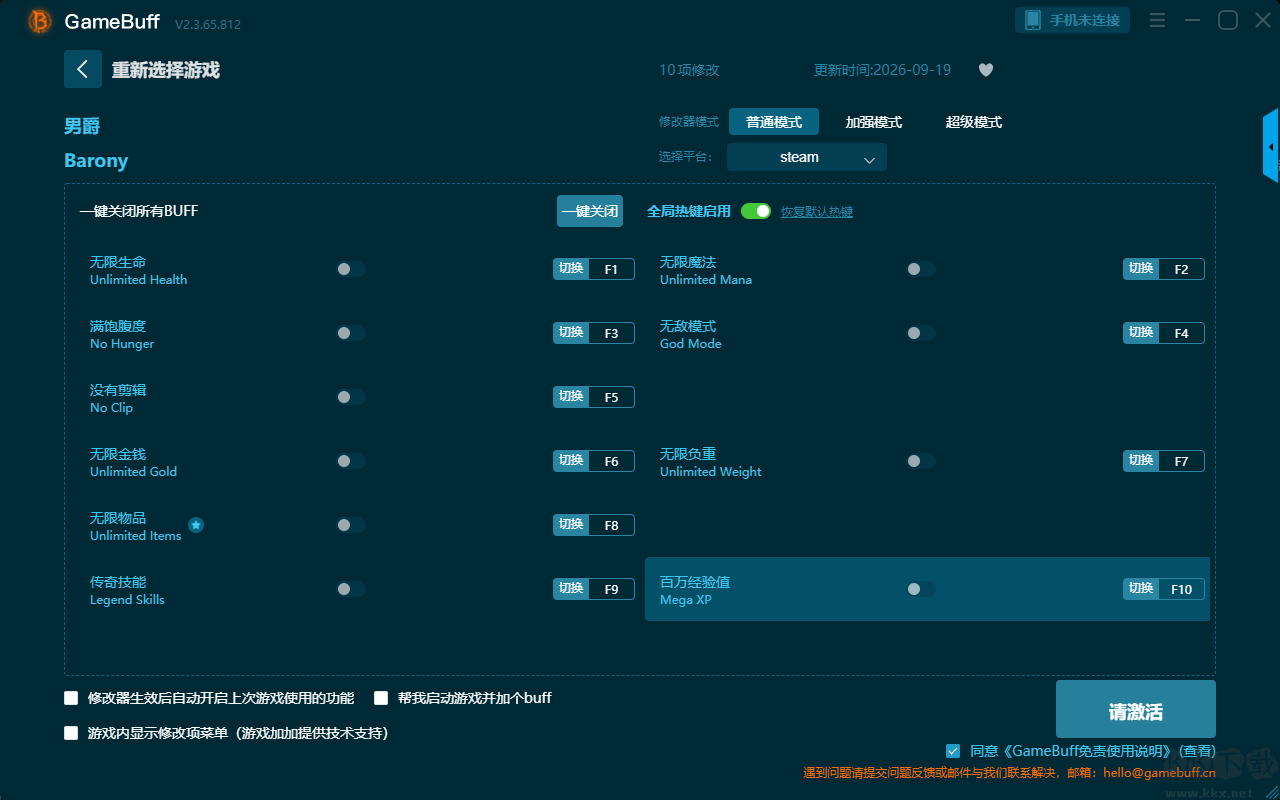Click the update time 2026-09-19 text

pyautogui.click(x=883, y=70)
